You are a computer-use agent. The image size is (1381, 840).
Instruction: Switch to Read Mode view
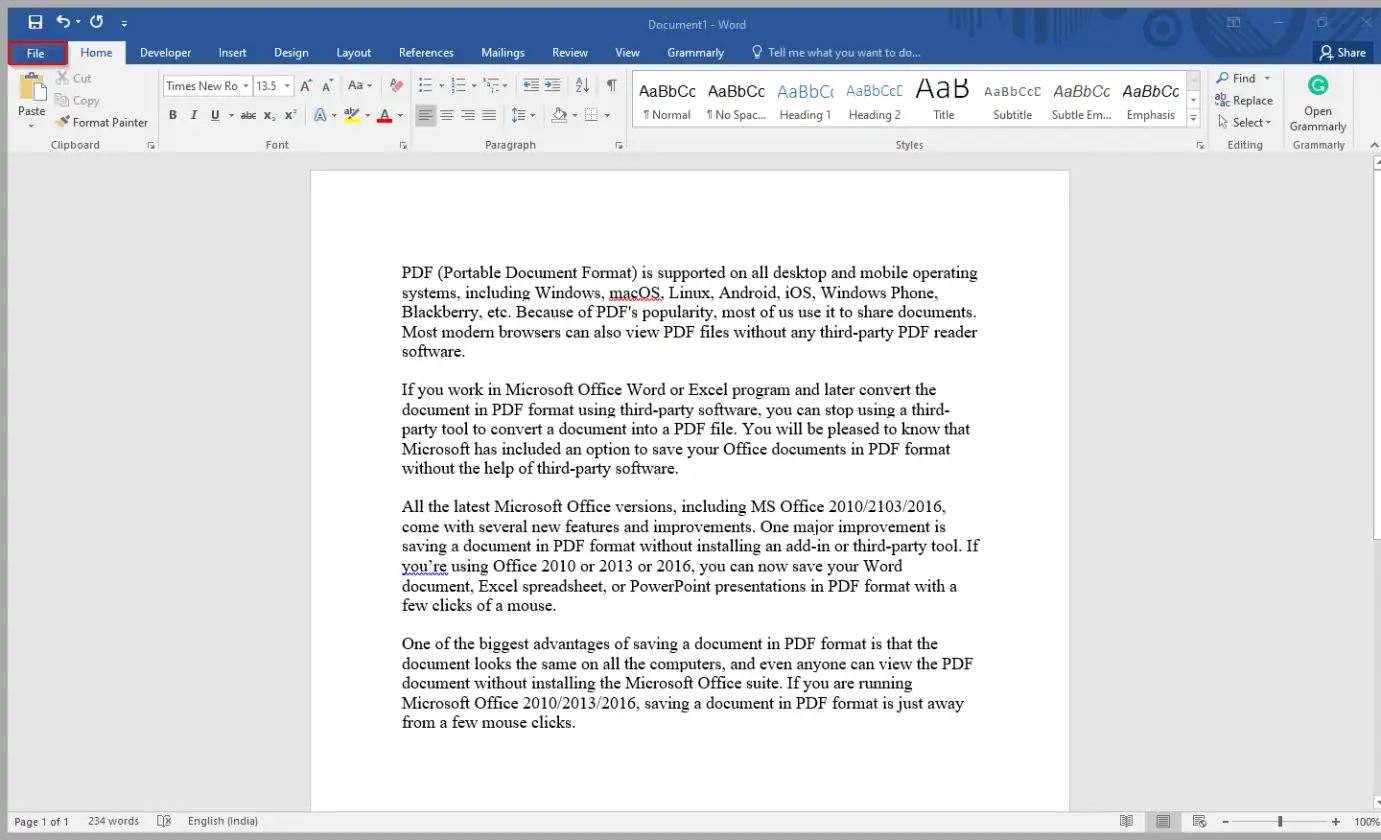coord(1127,821)
